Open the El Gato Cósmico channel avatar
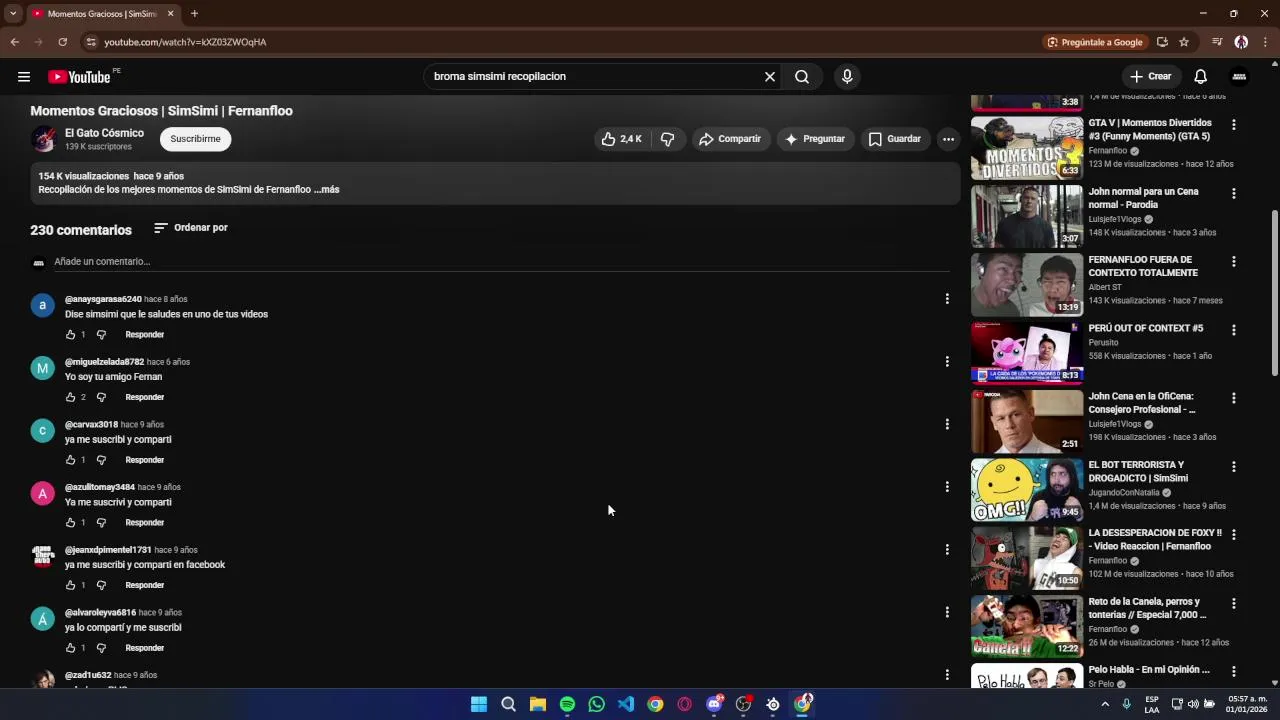The image size is (1280, 720). 43,139
